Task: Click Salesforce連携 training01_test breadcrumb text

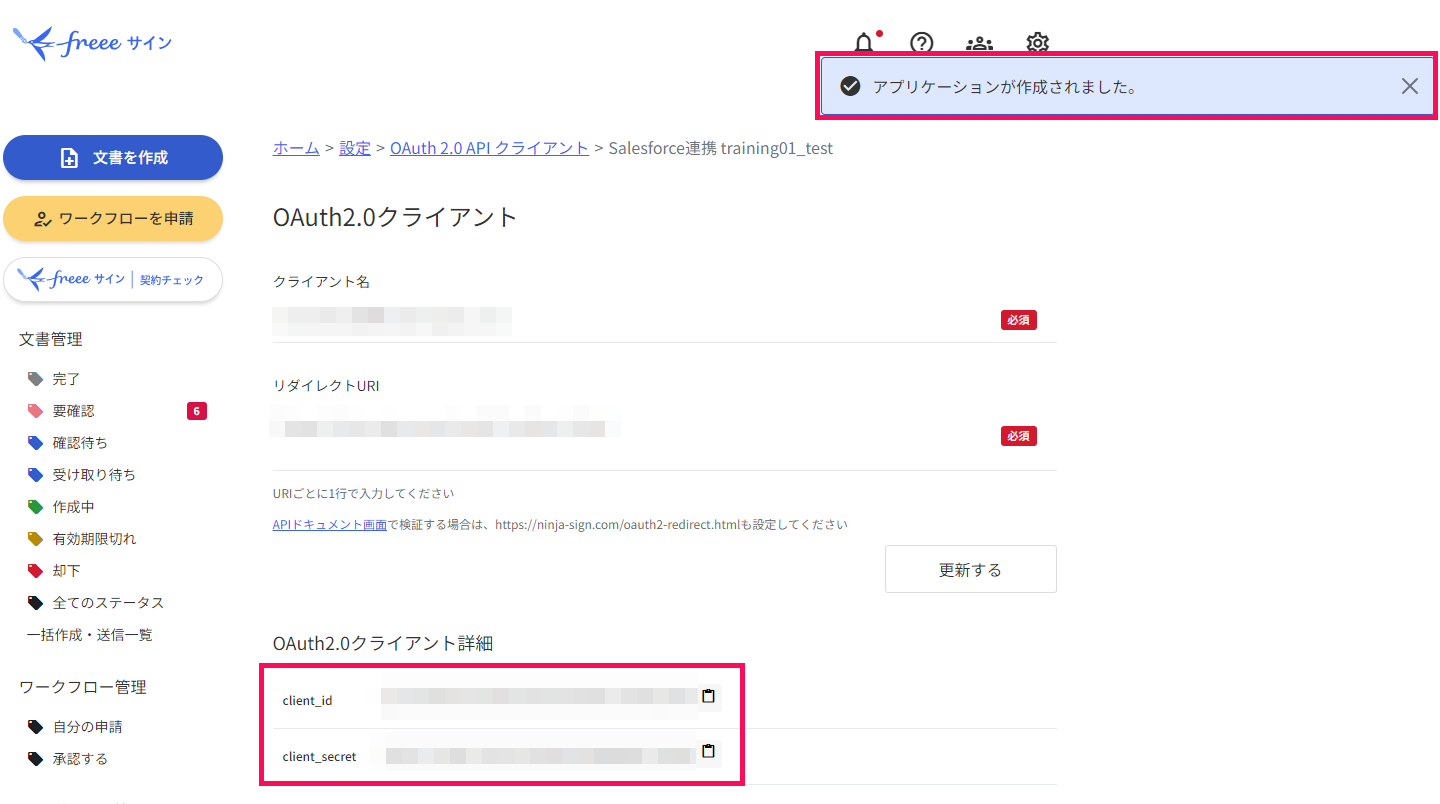Action: tap(721, 148)
